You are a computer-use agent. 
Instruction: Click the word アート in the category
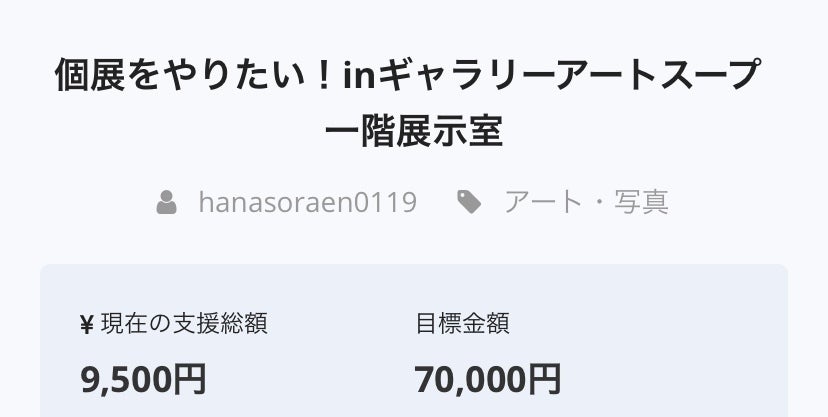click(543, 203)
